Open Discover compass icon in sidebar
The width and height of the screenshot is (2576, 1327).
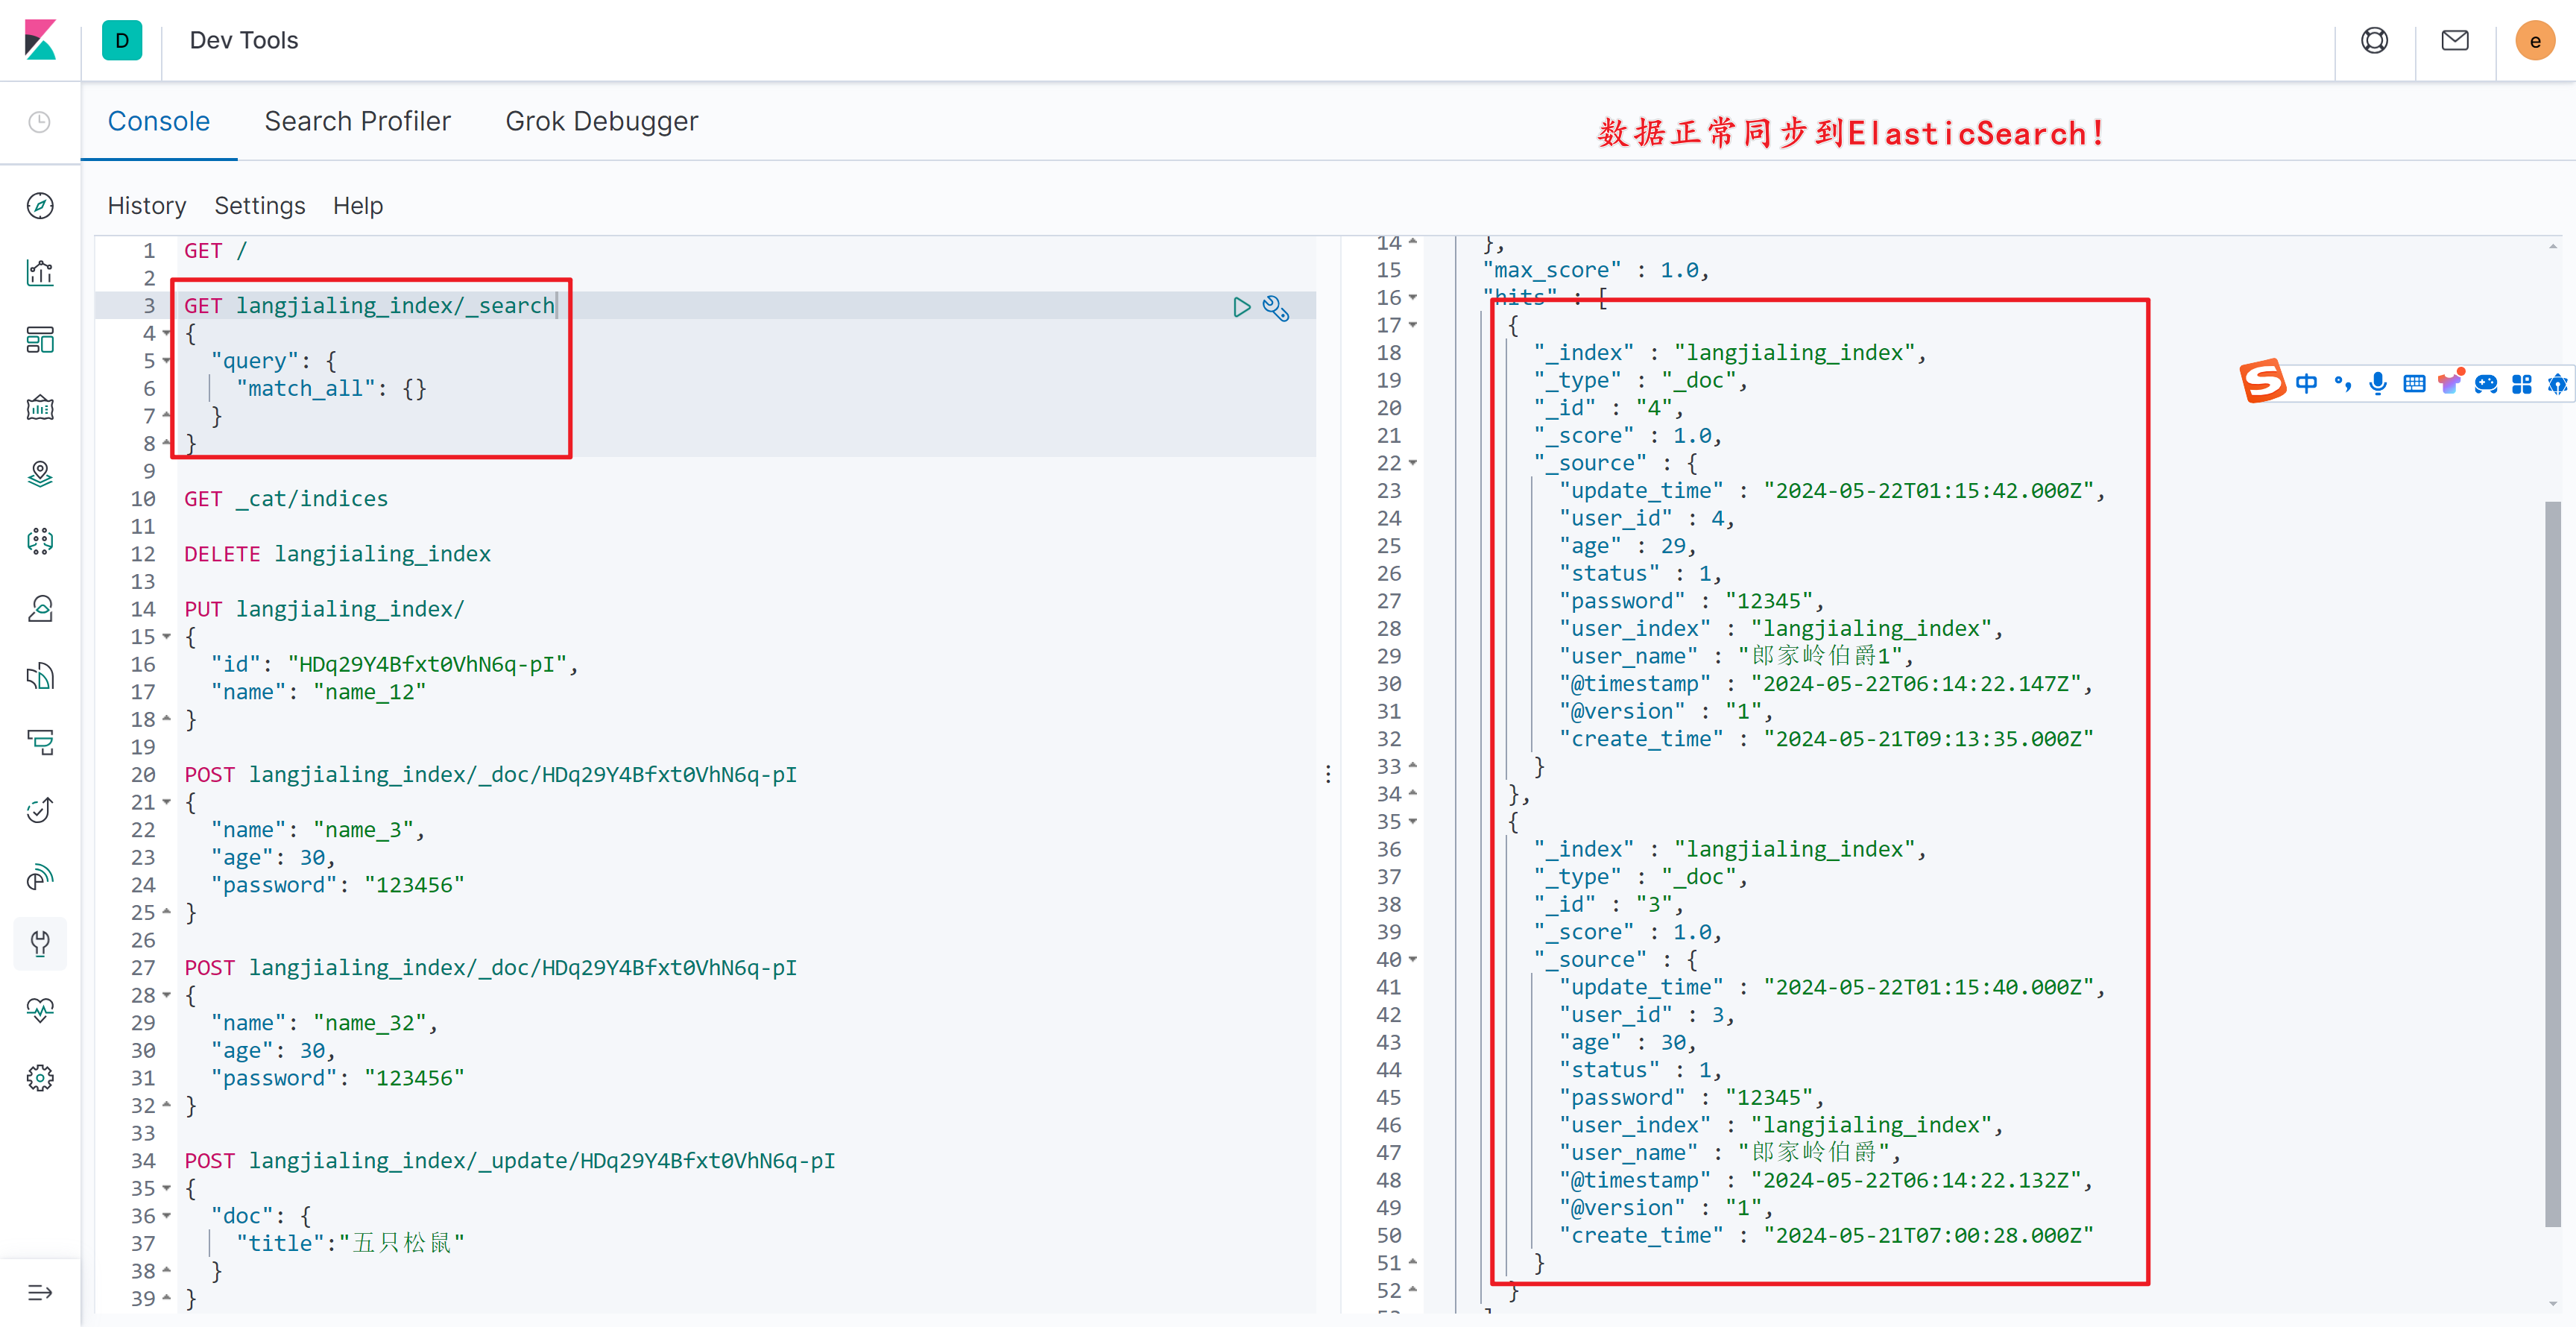point(40,206)
